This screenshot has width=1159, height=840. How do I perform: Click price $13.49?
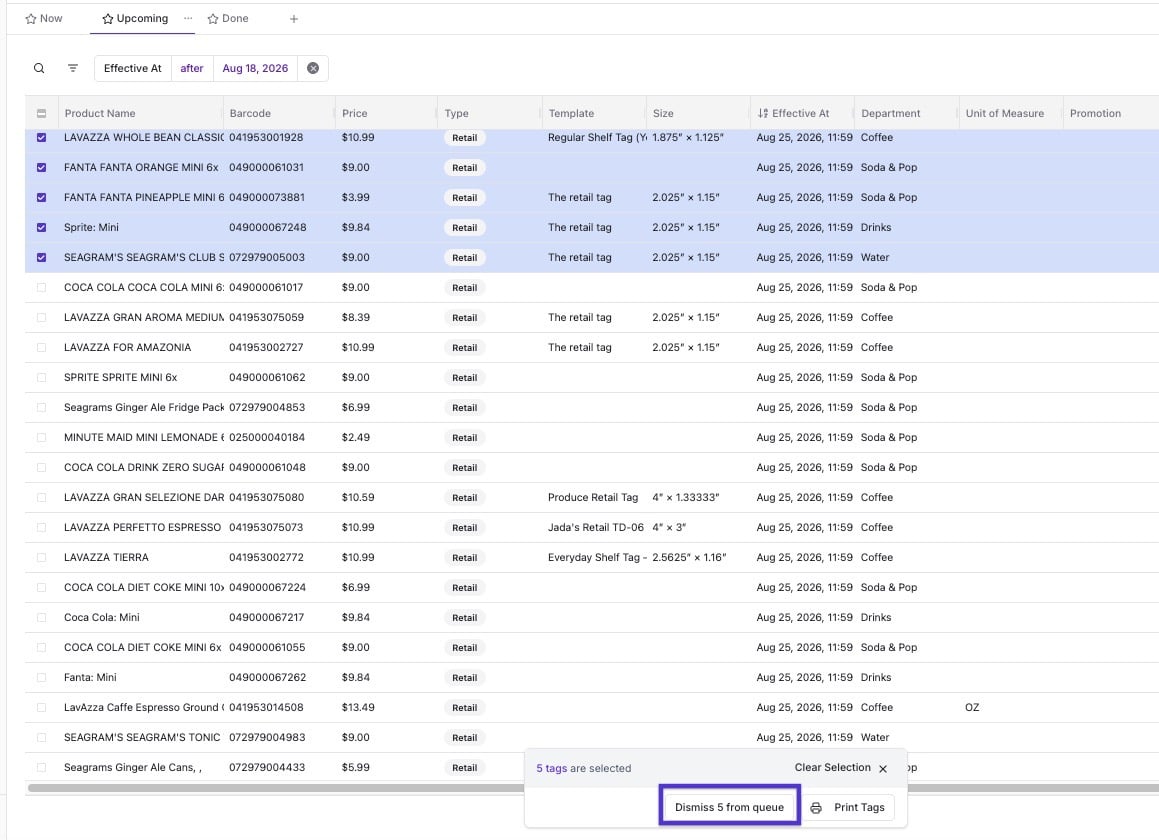358,708
